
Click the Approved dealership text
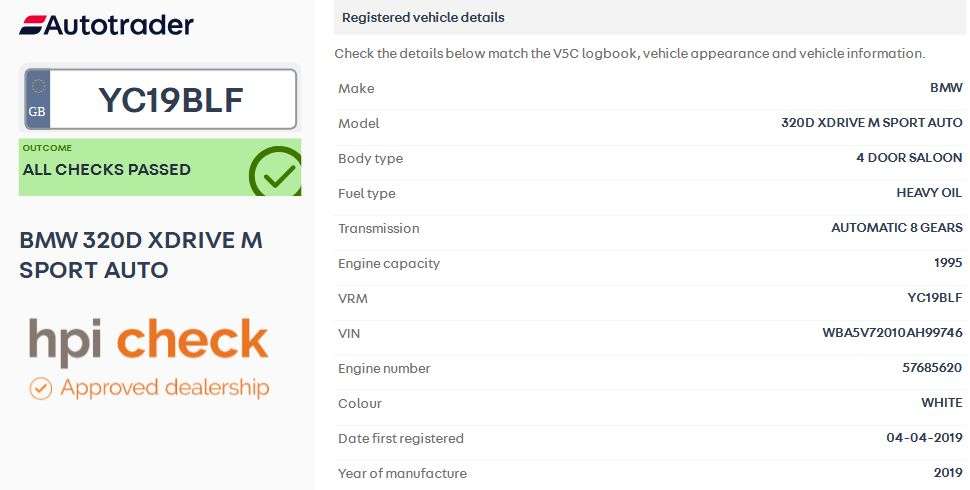click(164, 387)
